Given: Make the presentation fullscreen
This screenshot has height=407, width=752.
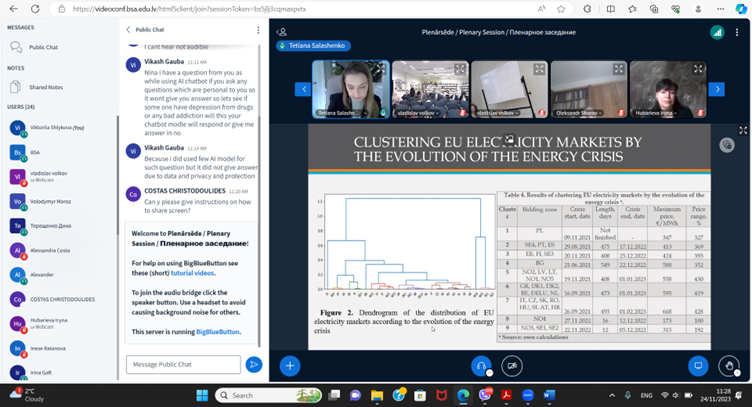Looking at the screenshot, I should click(742, 130).
